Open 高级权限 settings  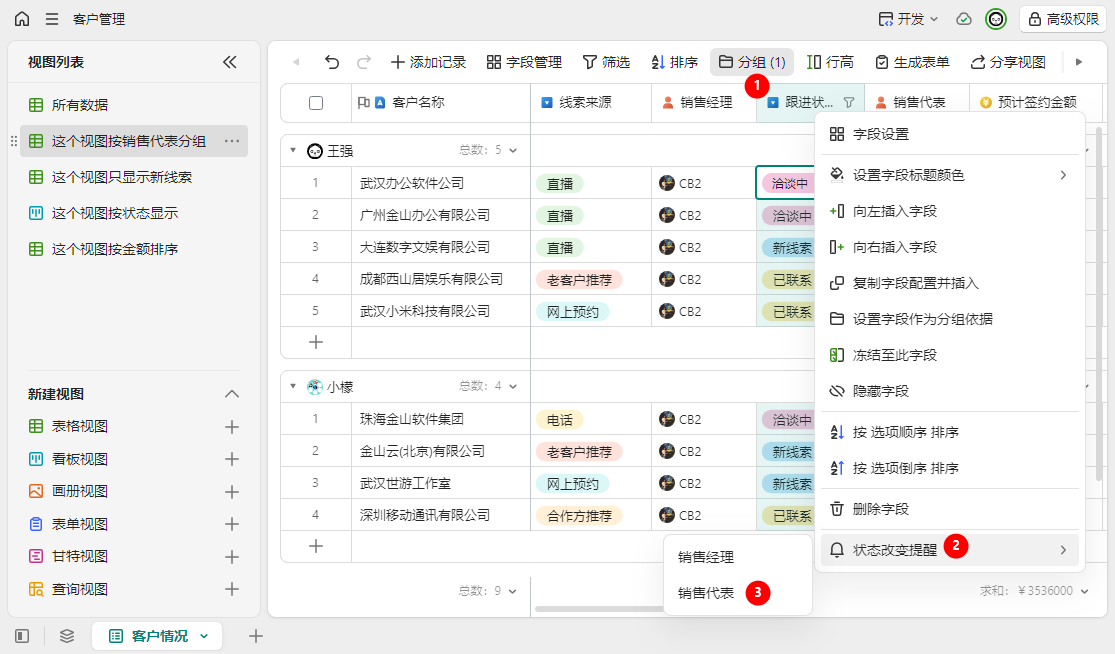click(1064, 19)
